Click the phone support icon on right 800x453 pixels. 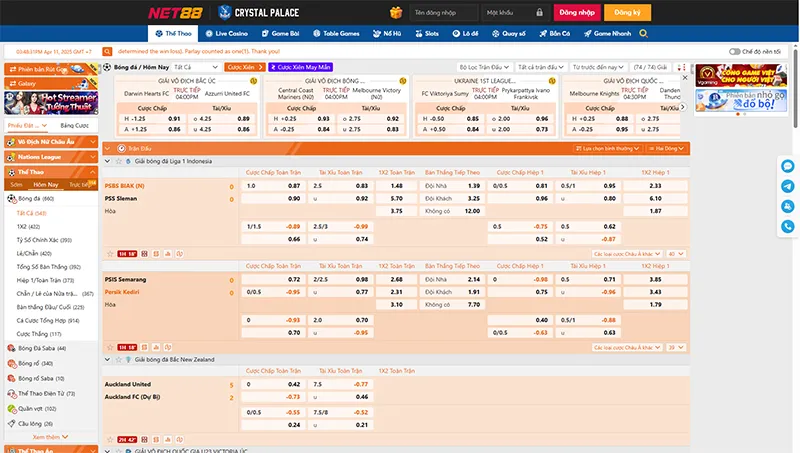click(x=788, y=226)
